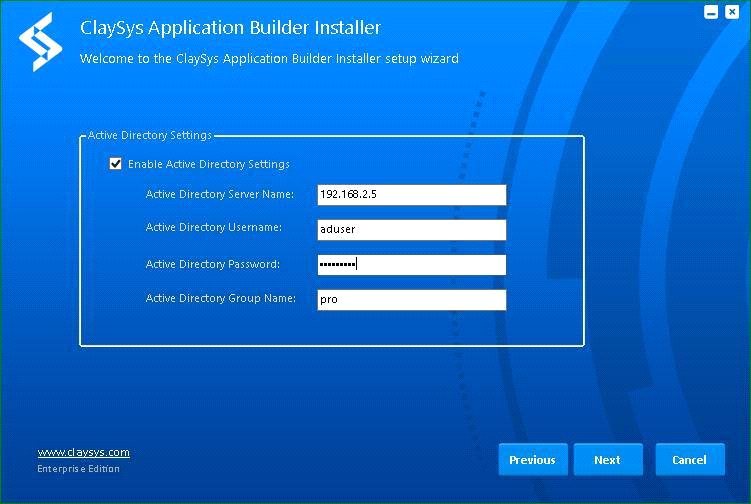Proceed with the Next button

[x=608, y=459]
